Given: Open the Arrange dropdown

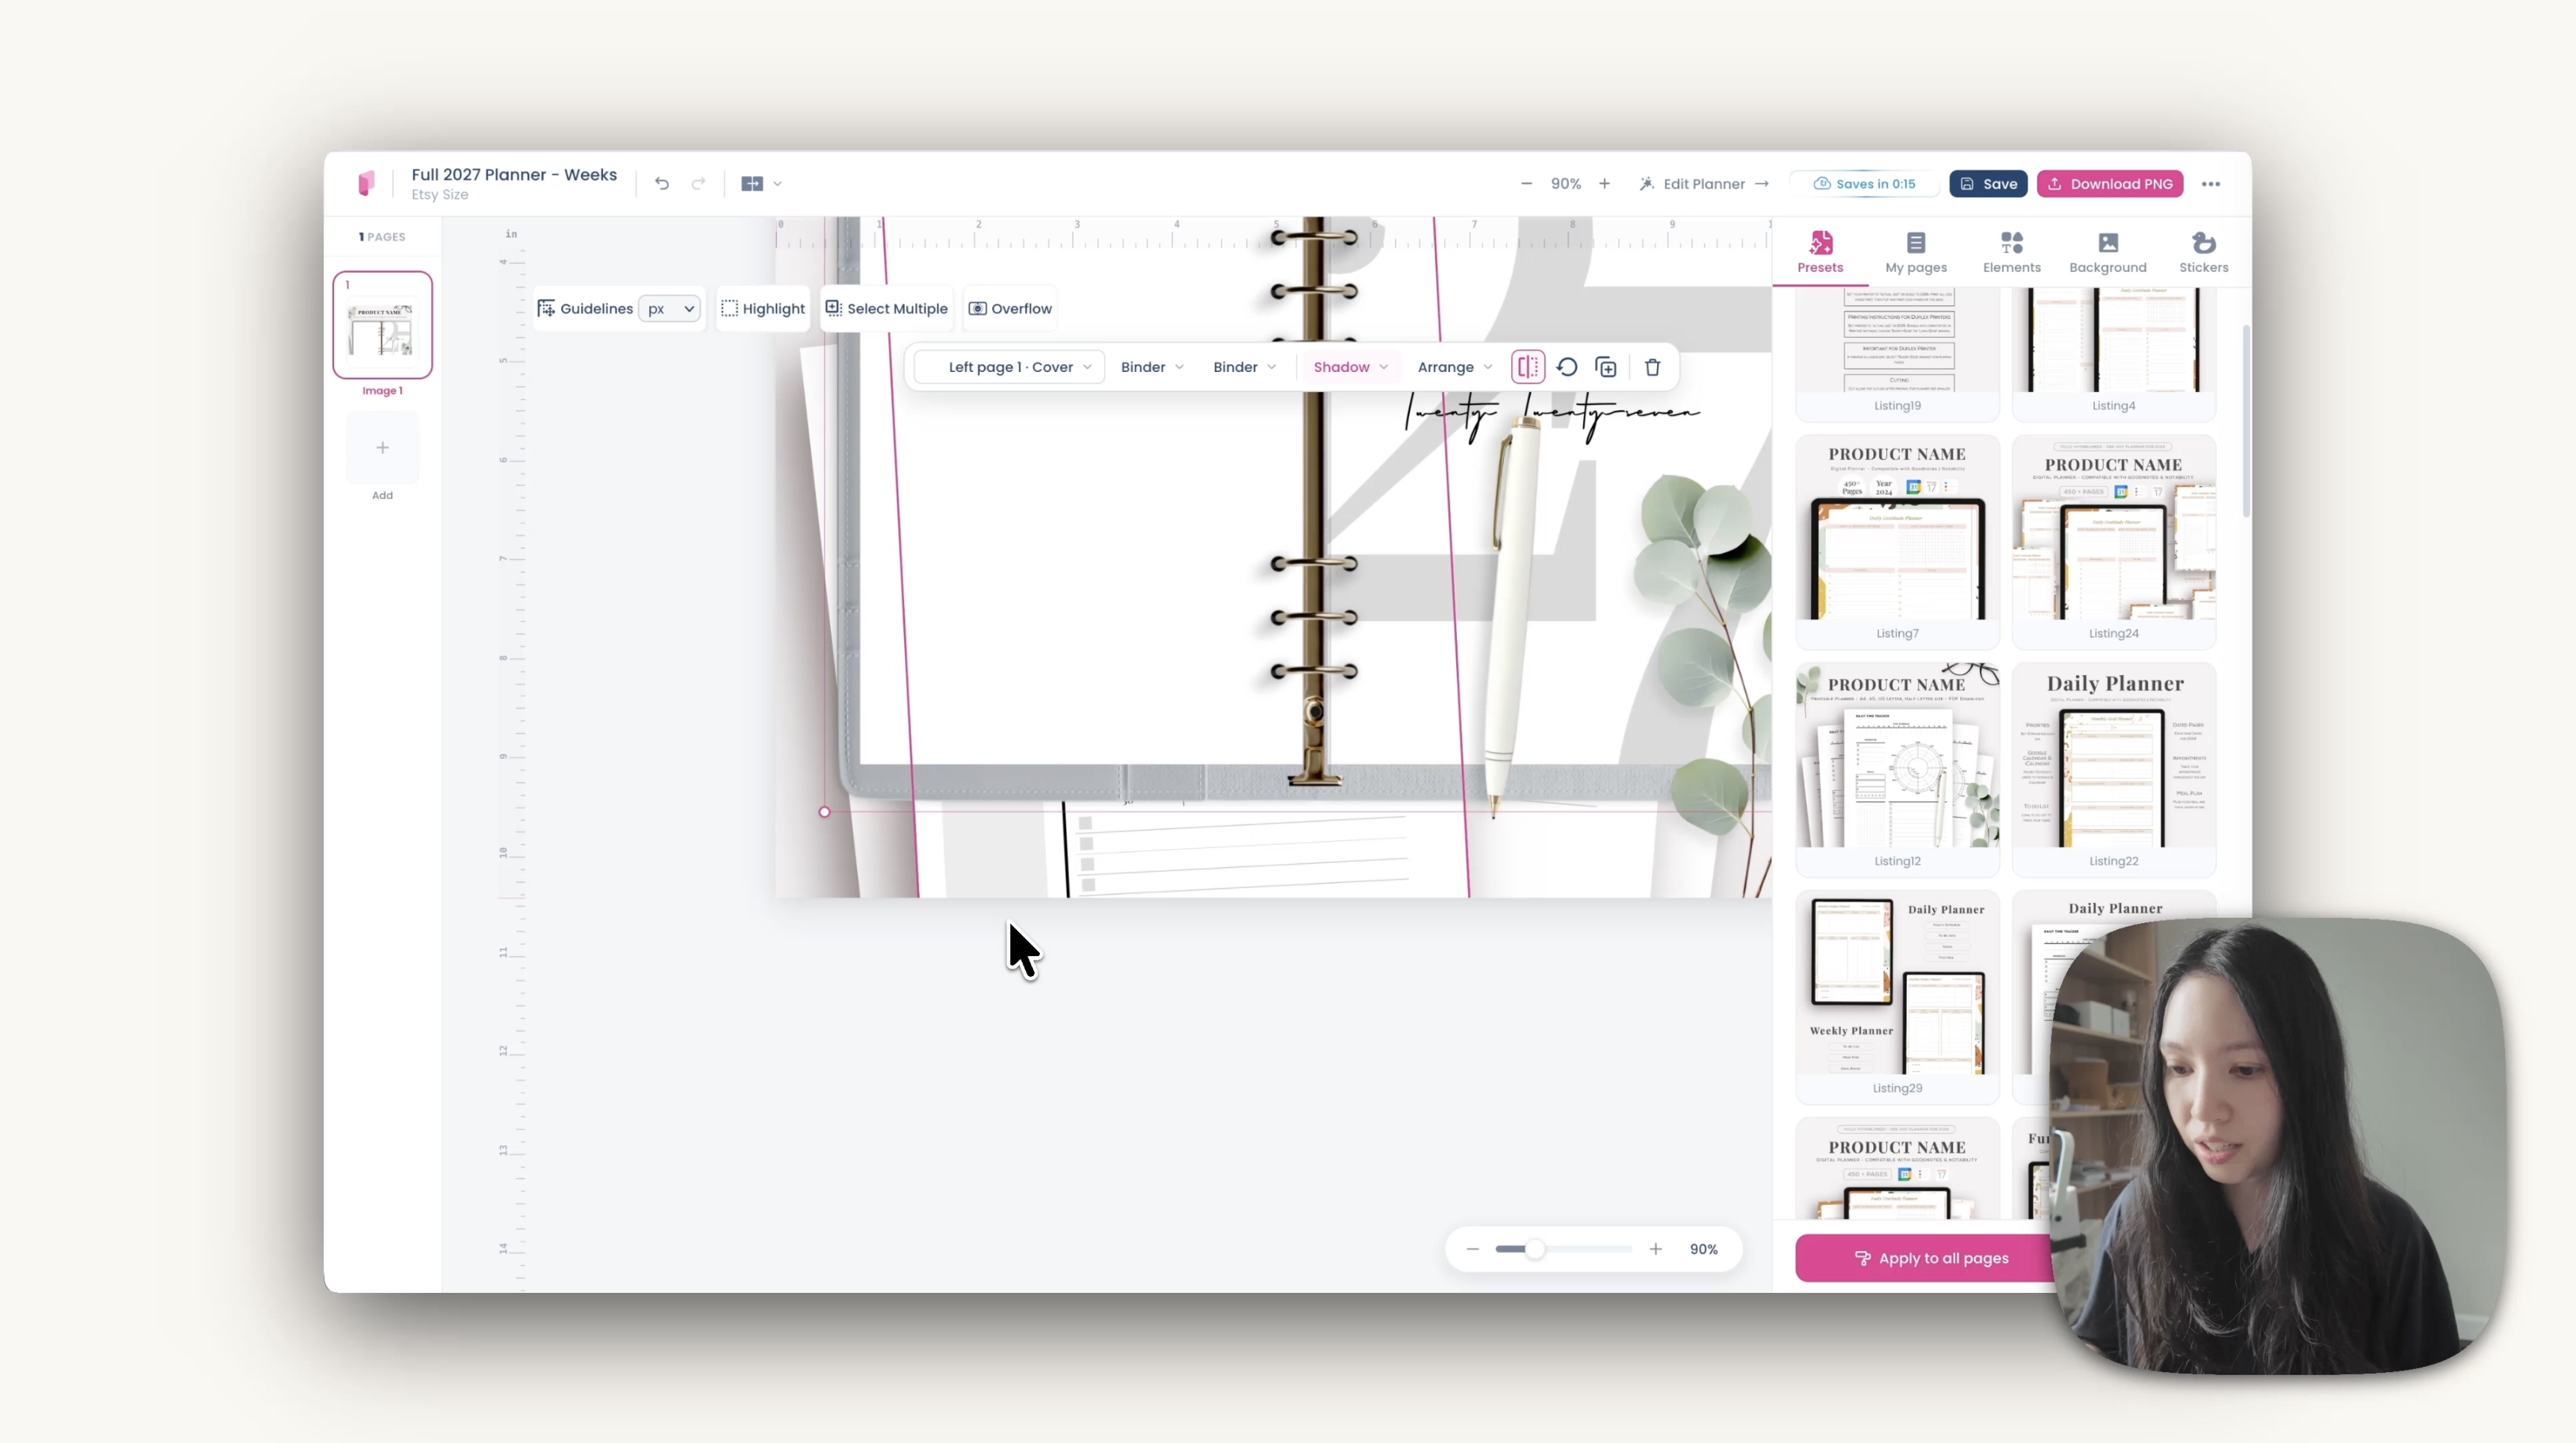Looking at the screenshot, I should pyautogui.click(x=1454, y=367).
